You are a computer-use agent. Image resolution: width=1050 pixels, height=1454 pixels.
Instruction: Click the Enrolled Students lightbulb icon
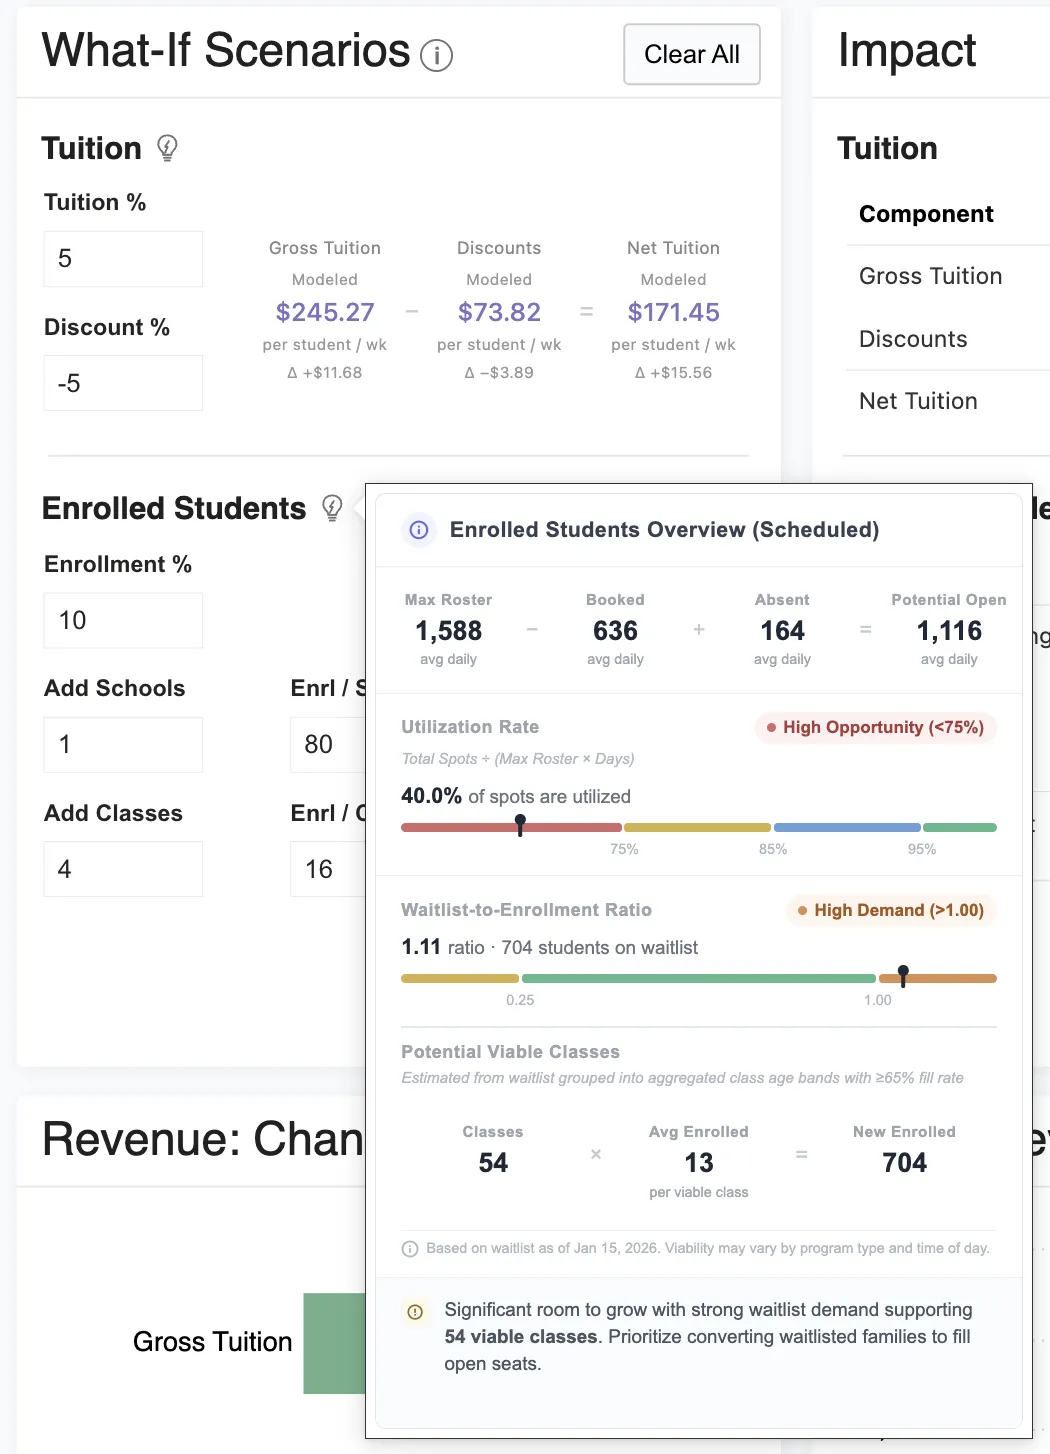pos(332,508)
